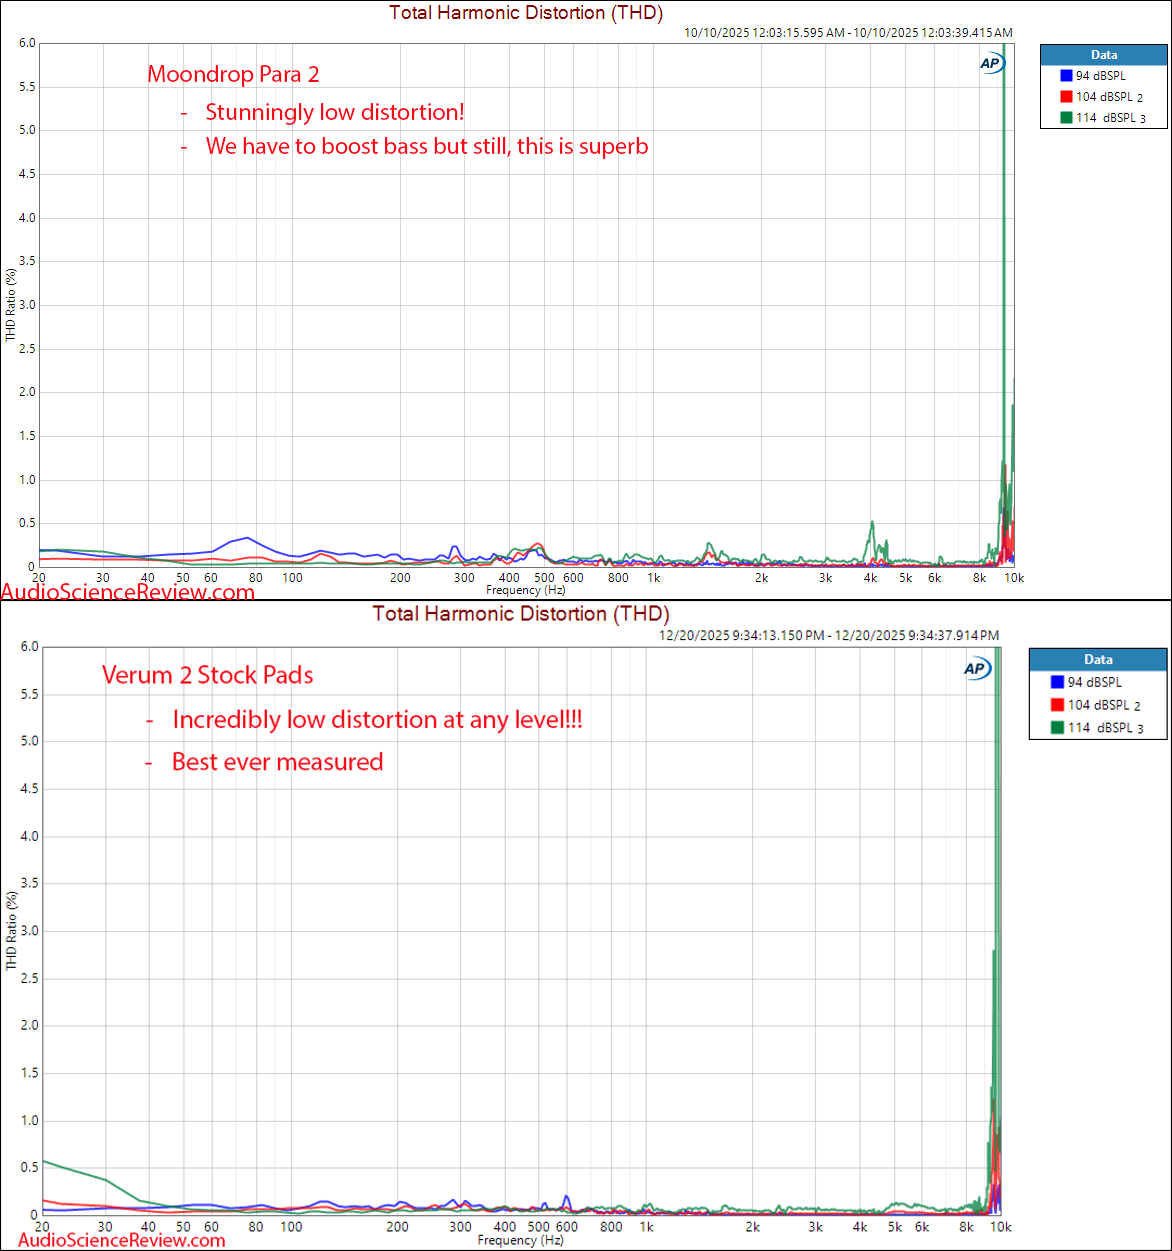Click the 6.0 y-axis value in bottom chart
The width and height of the screenshot is (1172, 1251).
point(30,647)
